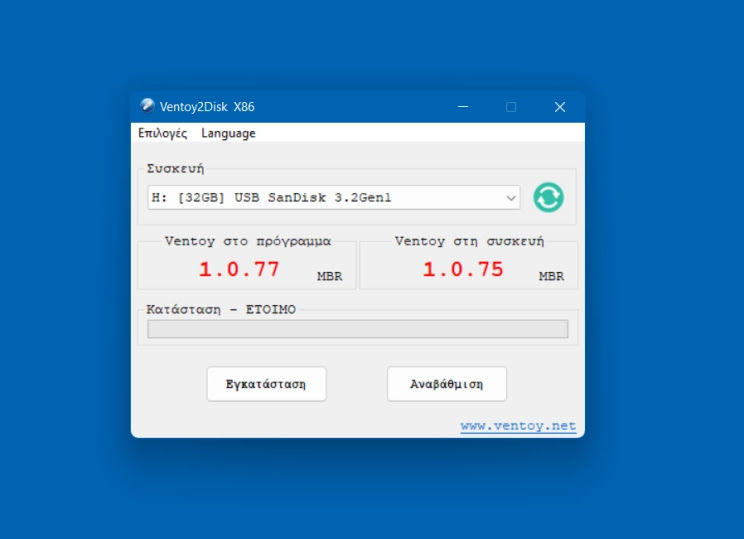The image size is (744, 539).
Task: Click the Ventoy στη συσκευή group label
Action: pos(469,241)
